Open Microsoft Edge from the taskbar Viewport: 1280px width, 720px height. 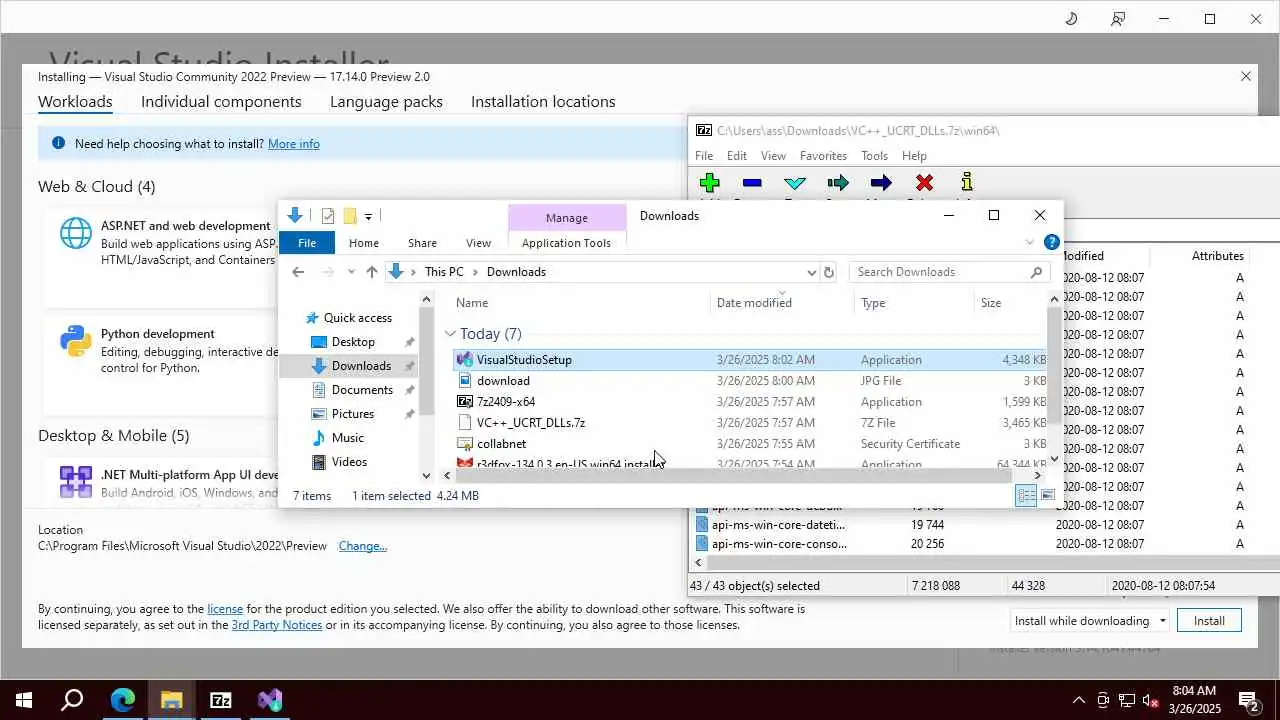[x=122, y=700]
